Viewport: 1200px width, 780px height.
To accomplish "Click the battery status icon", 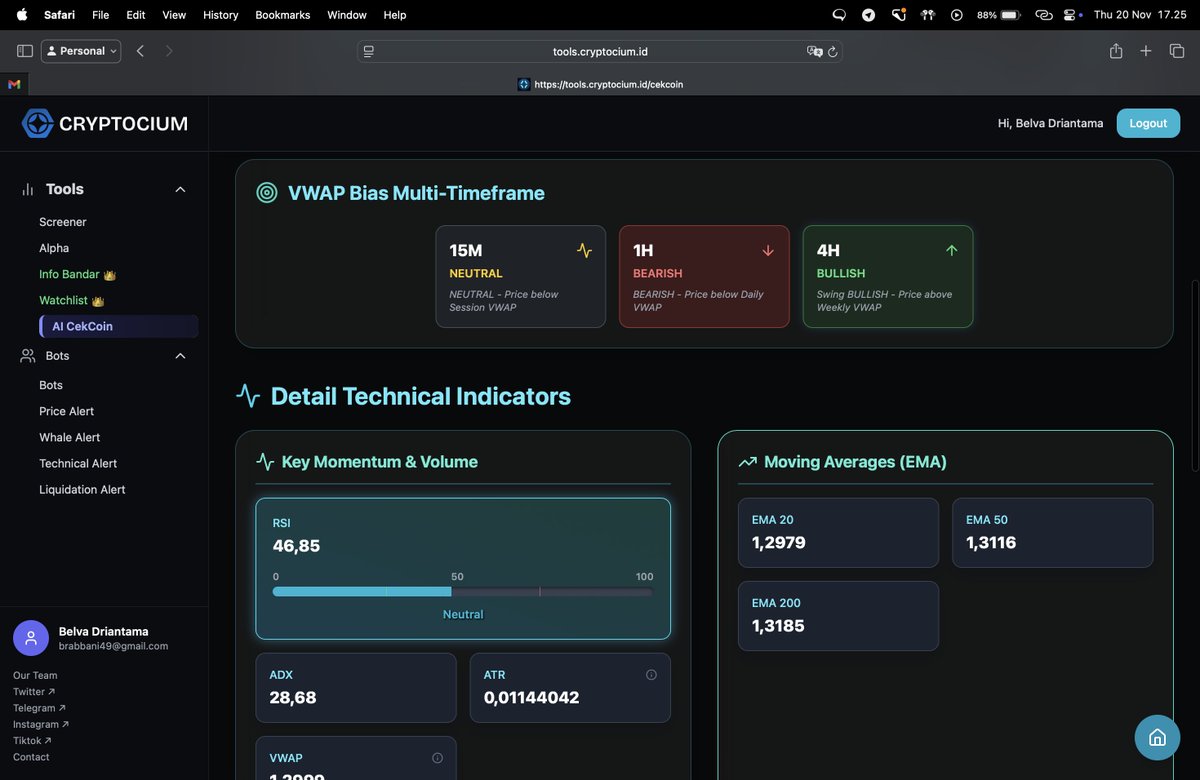I will tap(1010, 15).
